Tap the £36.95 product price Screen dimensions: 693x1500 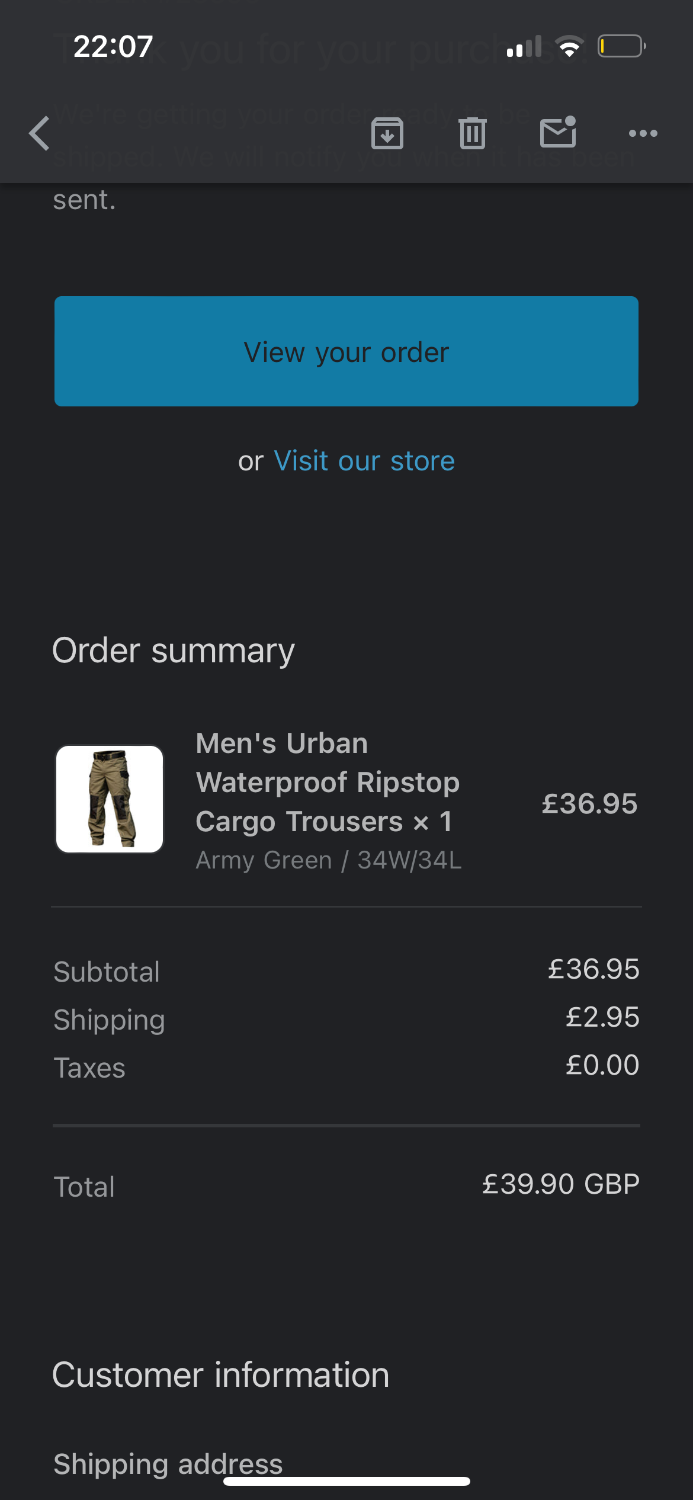tap(589, 804)
